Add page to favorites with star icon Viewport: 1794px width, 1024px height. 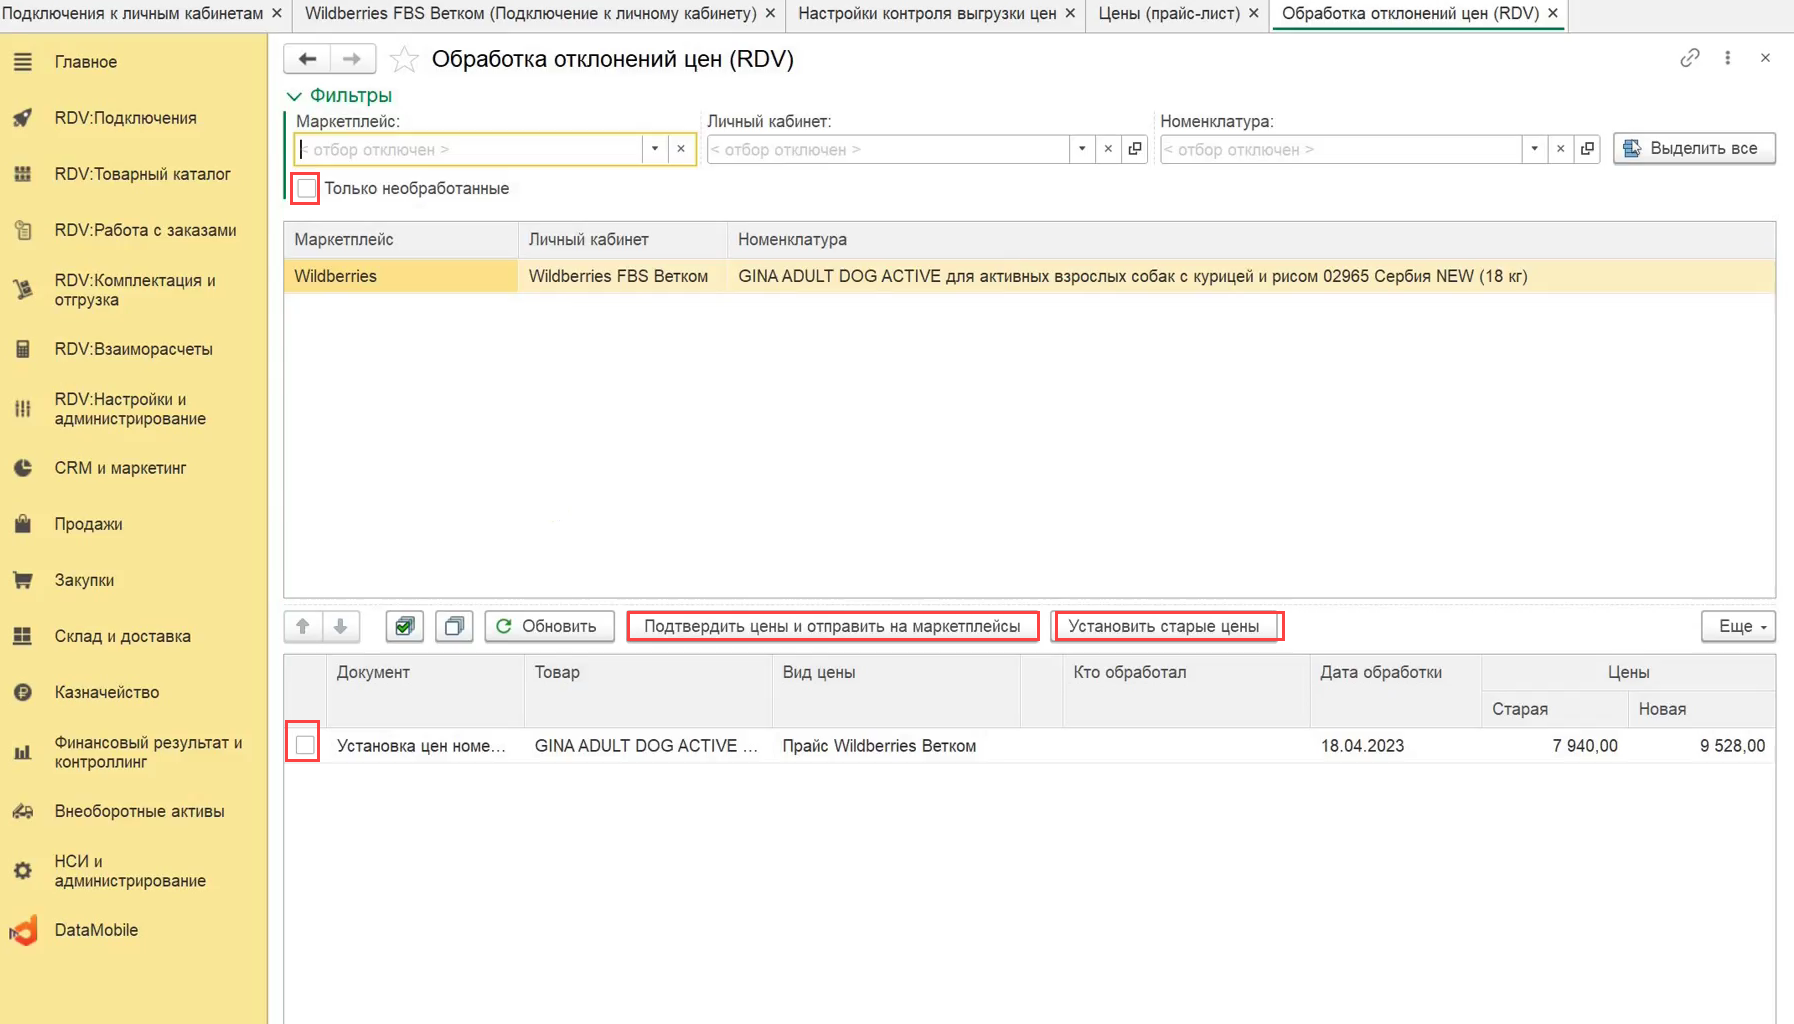click(404, 60)
